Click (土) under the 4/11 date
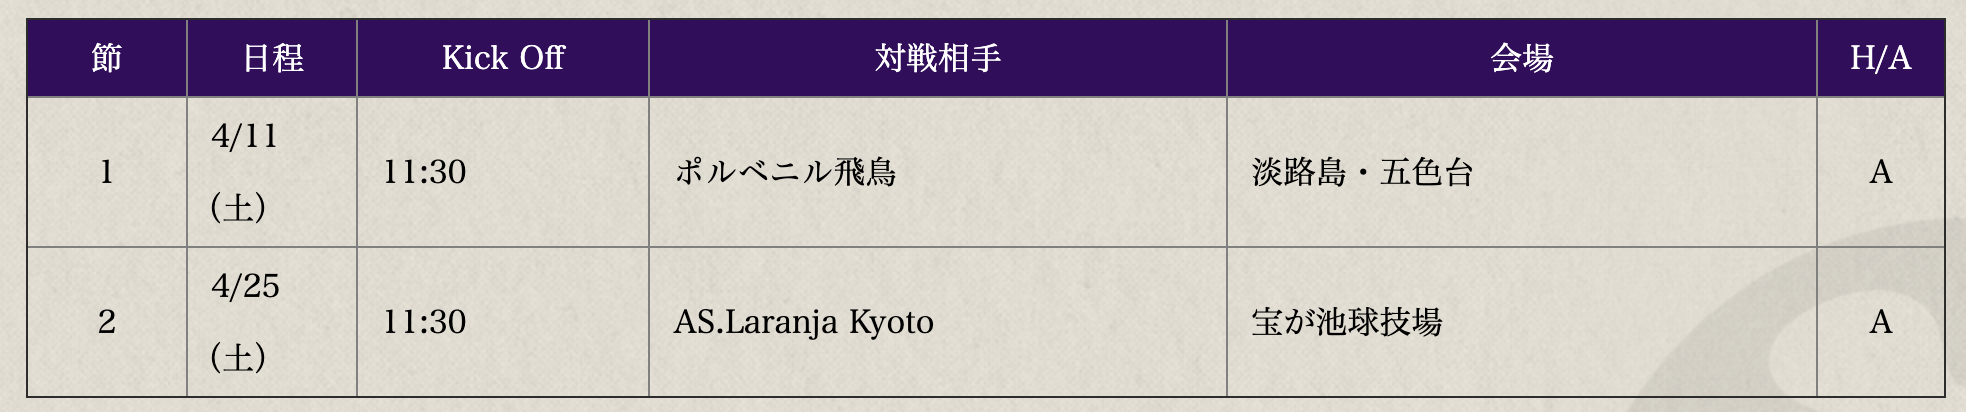The width and height of the screenshot is (1966, 412). click(x=238, y=208)
